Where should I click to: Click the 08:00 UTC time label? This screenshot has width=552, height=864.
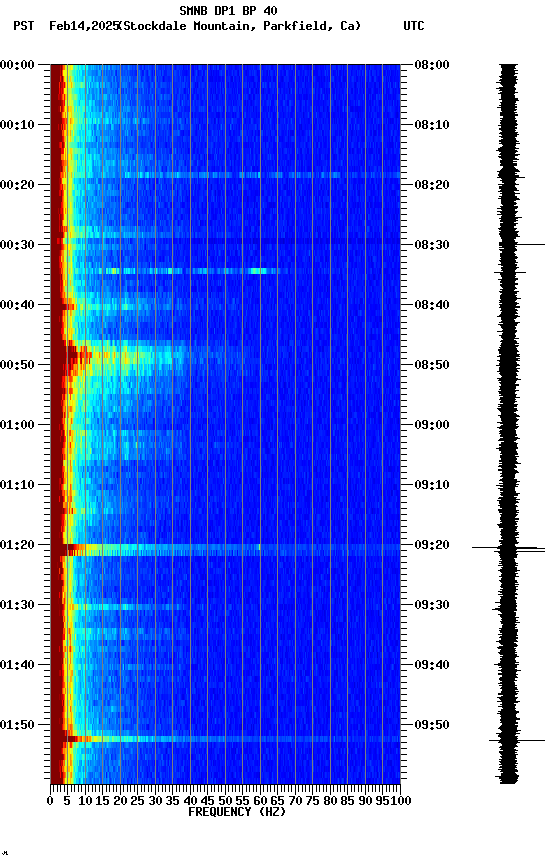click(x=432, y=65)
